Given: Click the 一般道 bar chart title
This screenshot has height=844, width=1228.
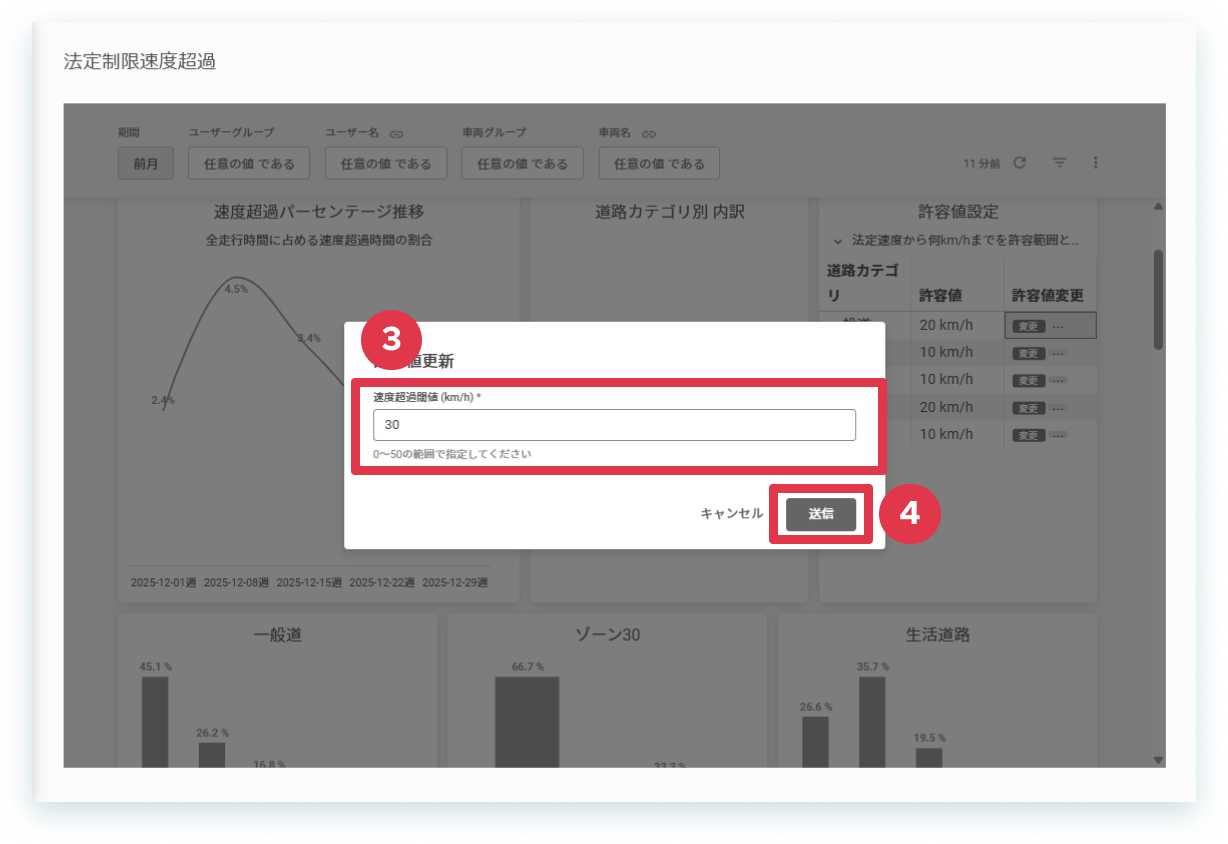Looking at the screenshot, I should (278, 635).
